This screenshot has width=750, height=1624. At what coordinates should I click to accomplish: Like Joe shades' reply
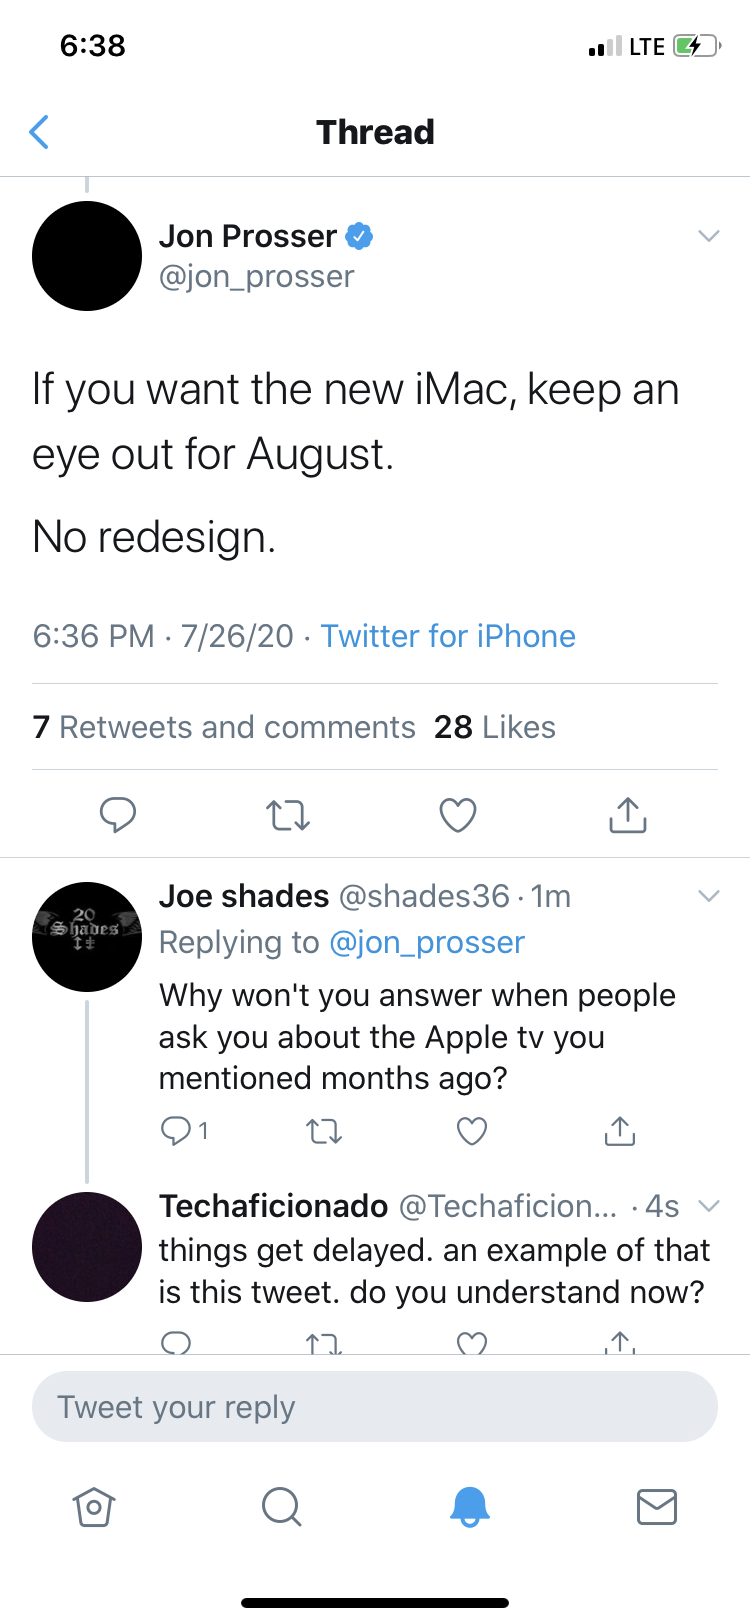point(471,1131)
